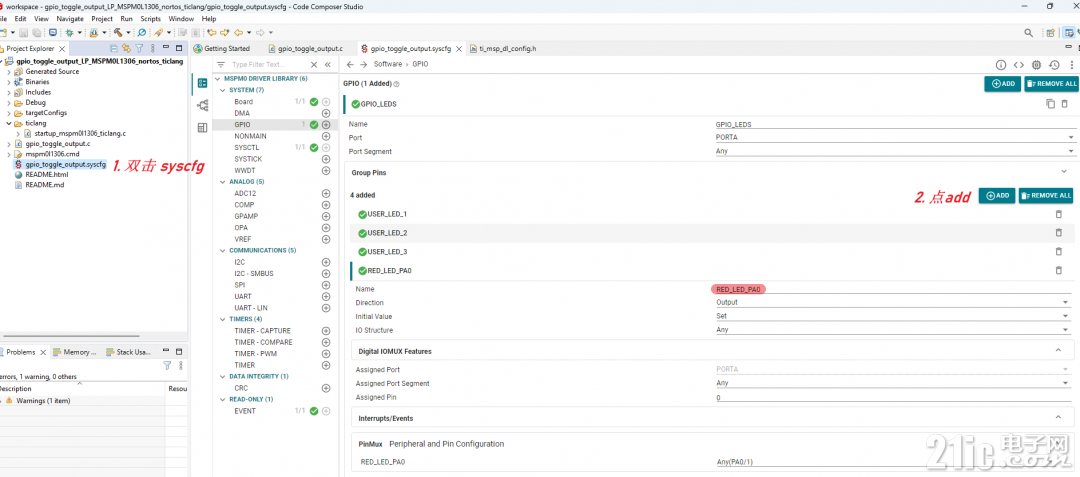Show generated files via code brackets icon

click(1019, 65)
